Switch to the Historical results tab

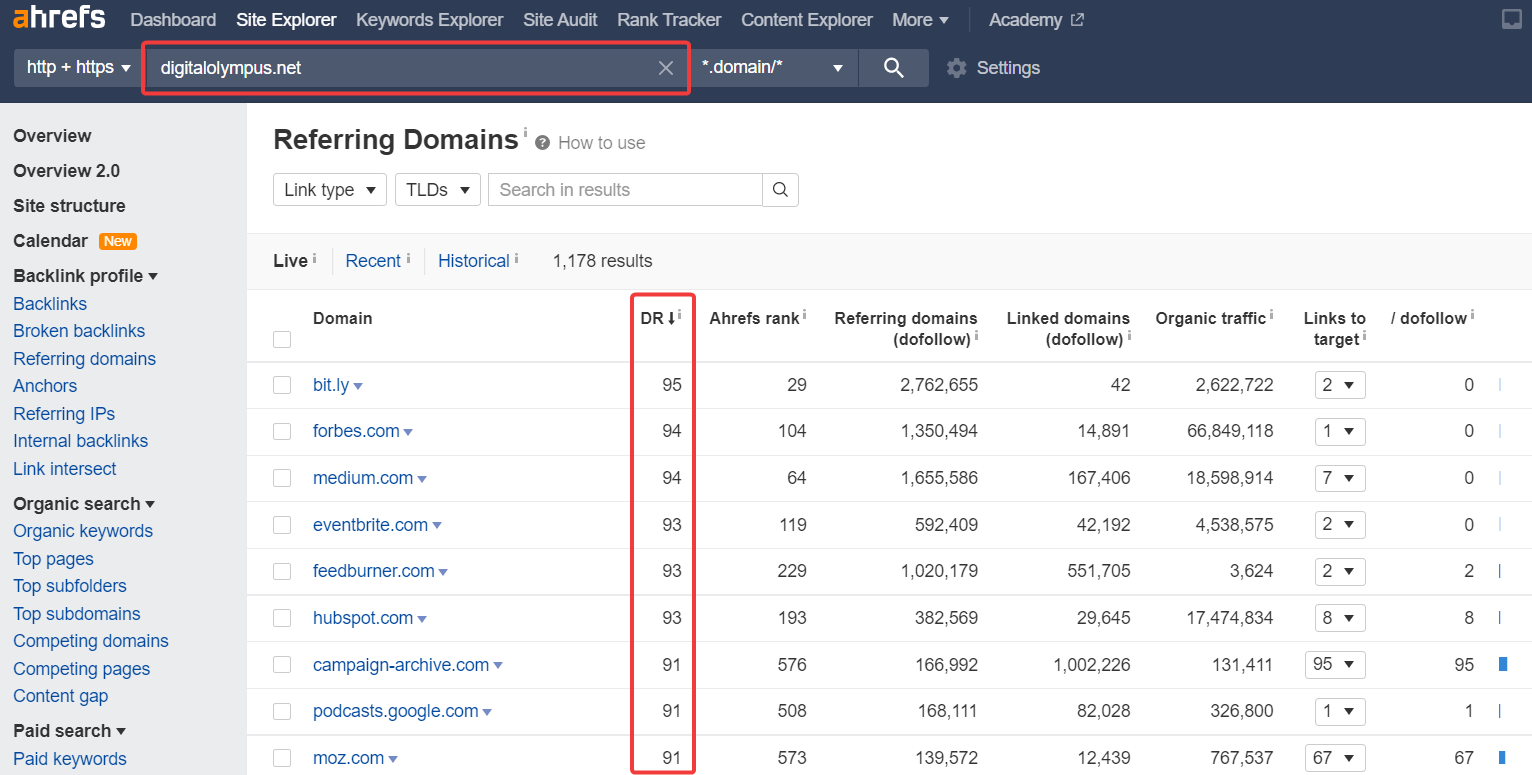point(474,261)
